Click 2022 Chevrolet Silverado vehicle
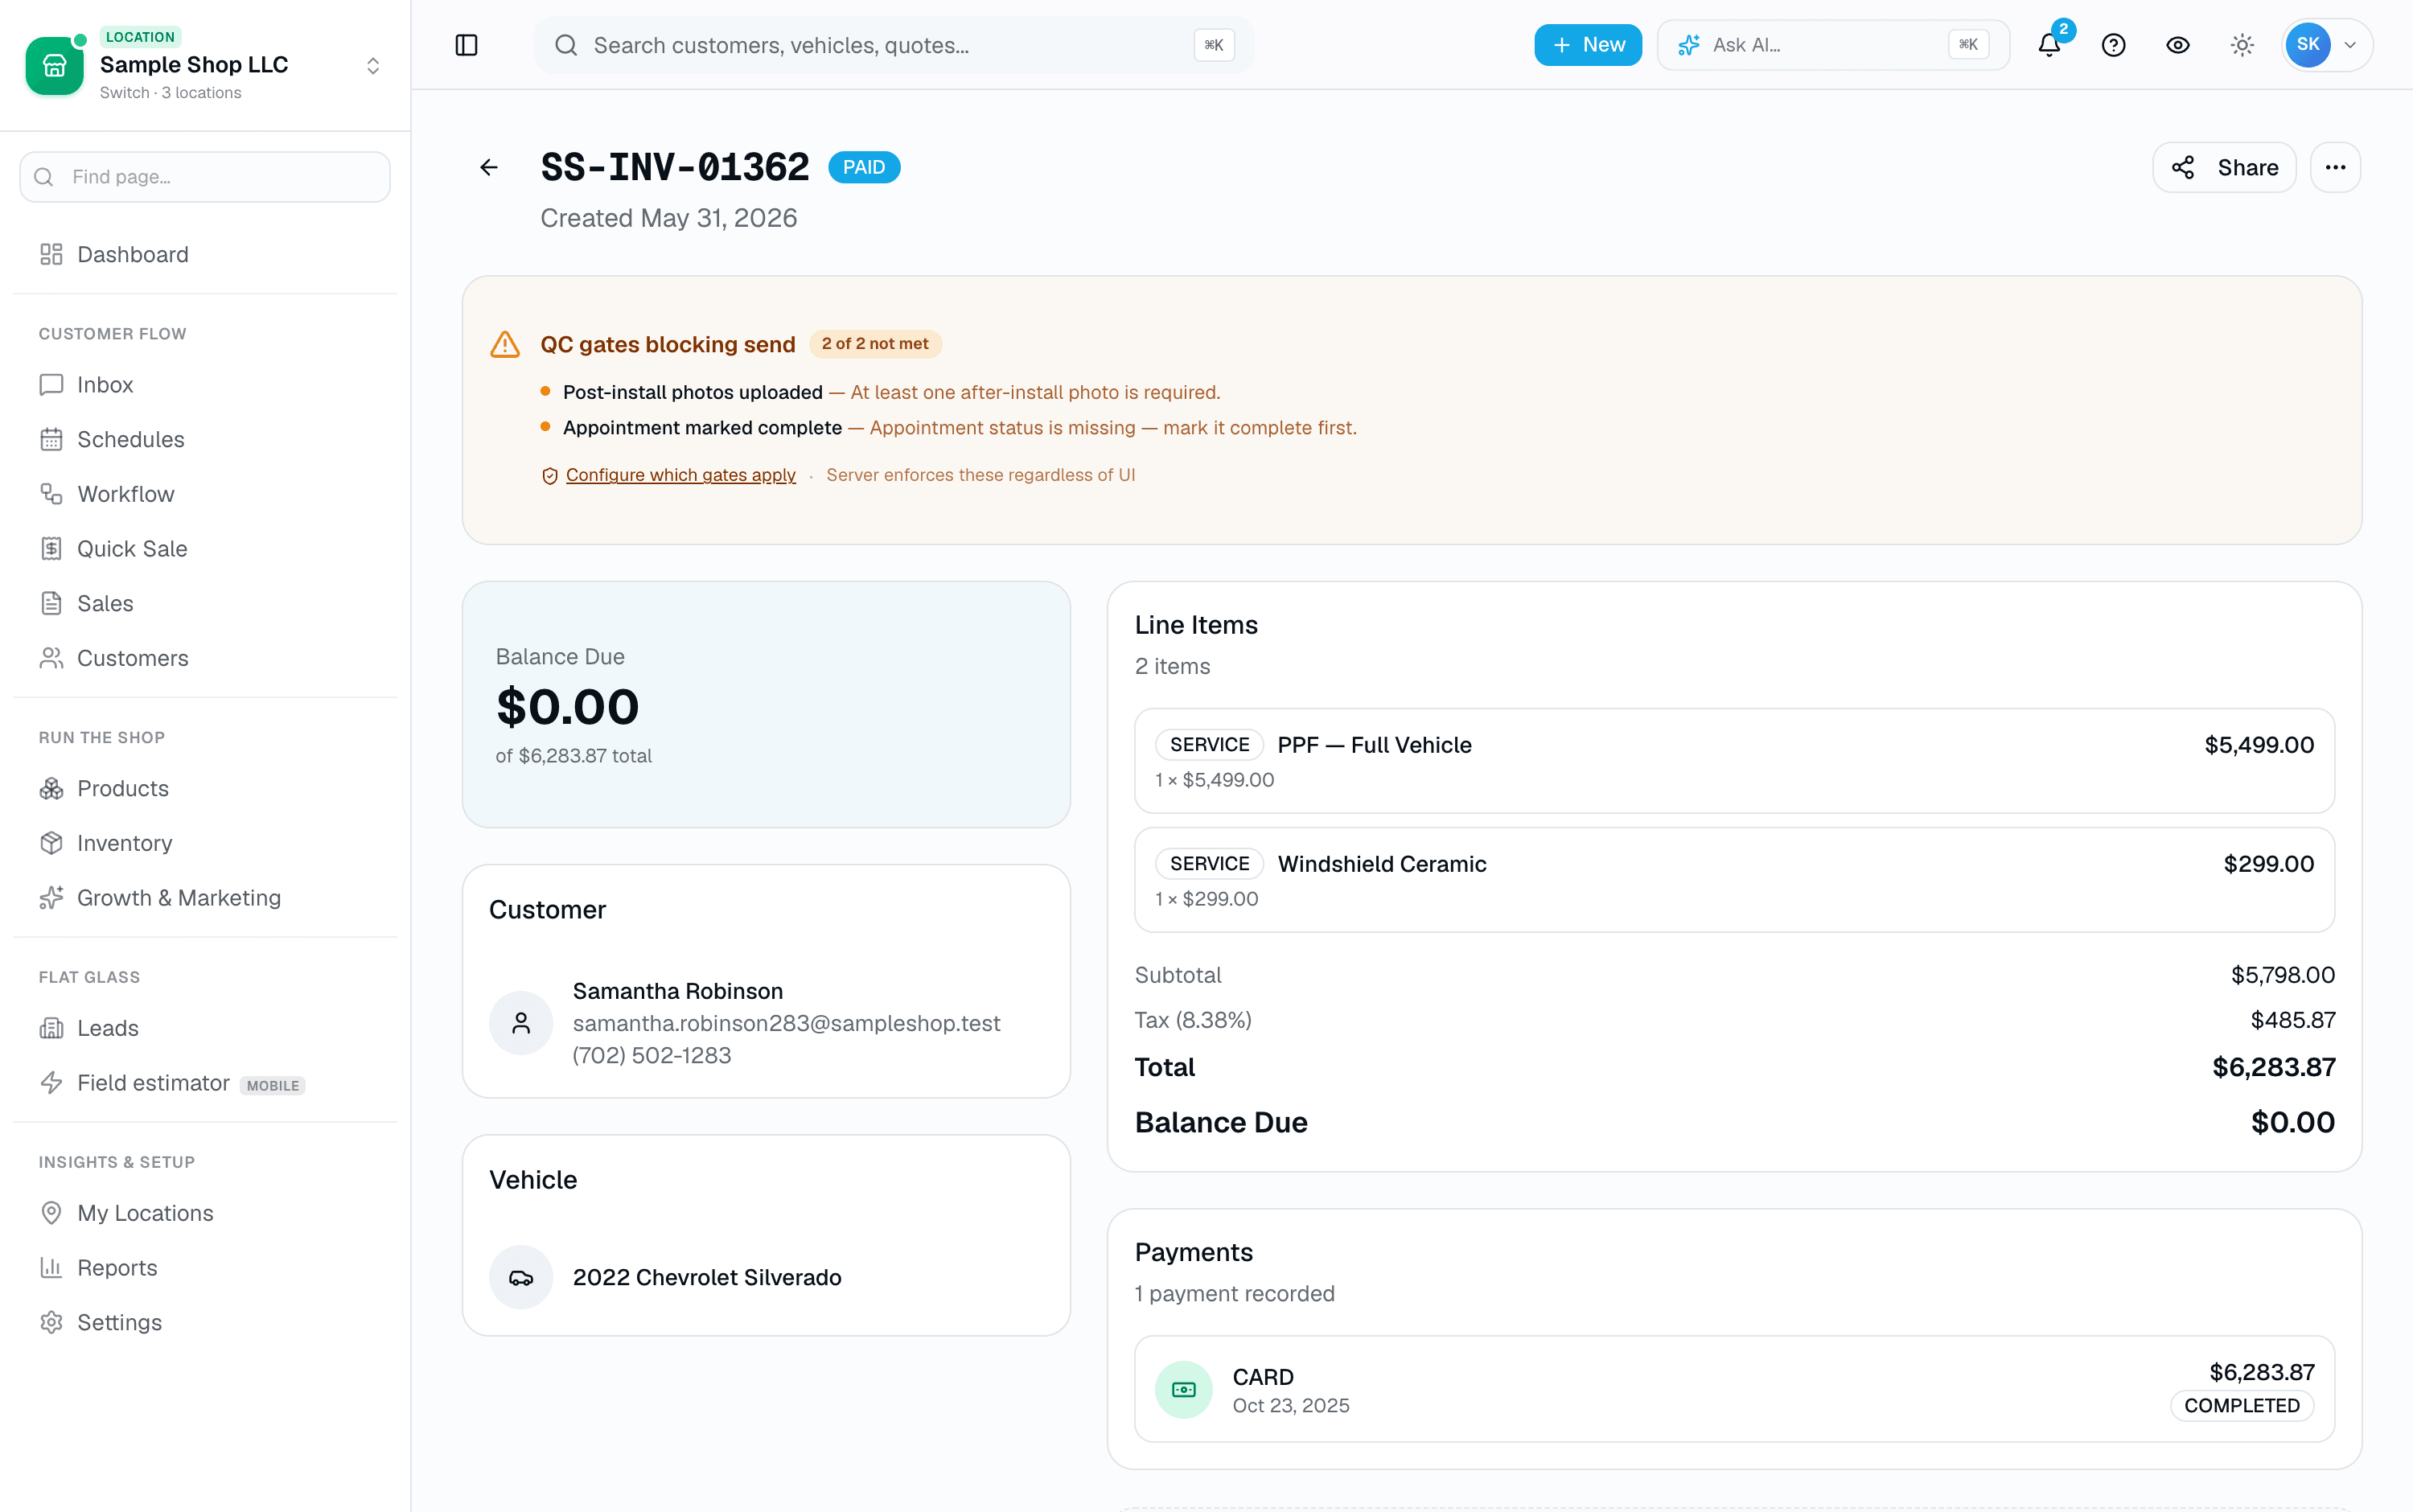Screen dimensions: 2413x1512 (707, 1278)
